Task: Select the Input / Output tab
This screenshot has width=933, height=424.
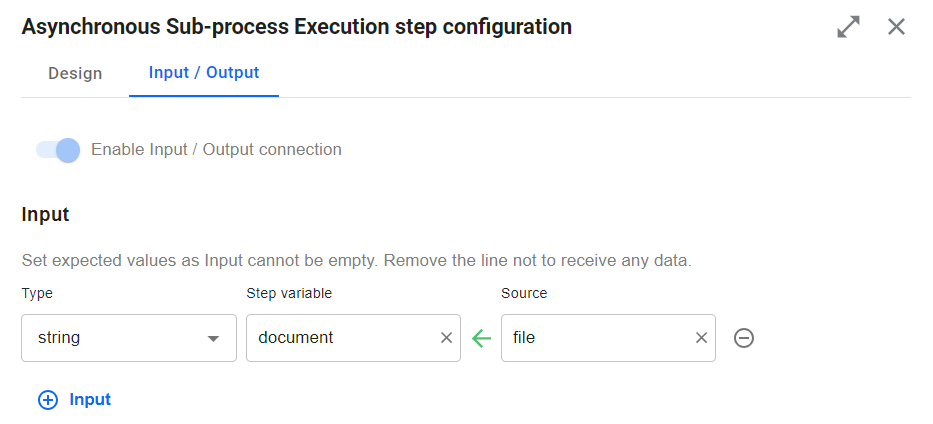Action: (204, 73)
